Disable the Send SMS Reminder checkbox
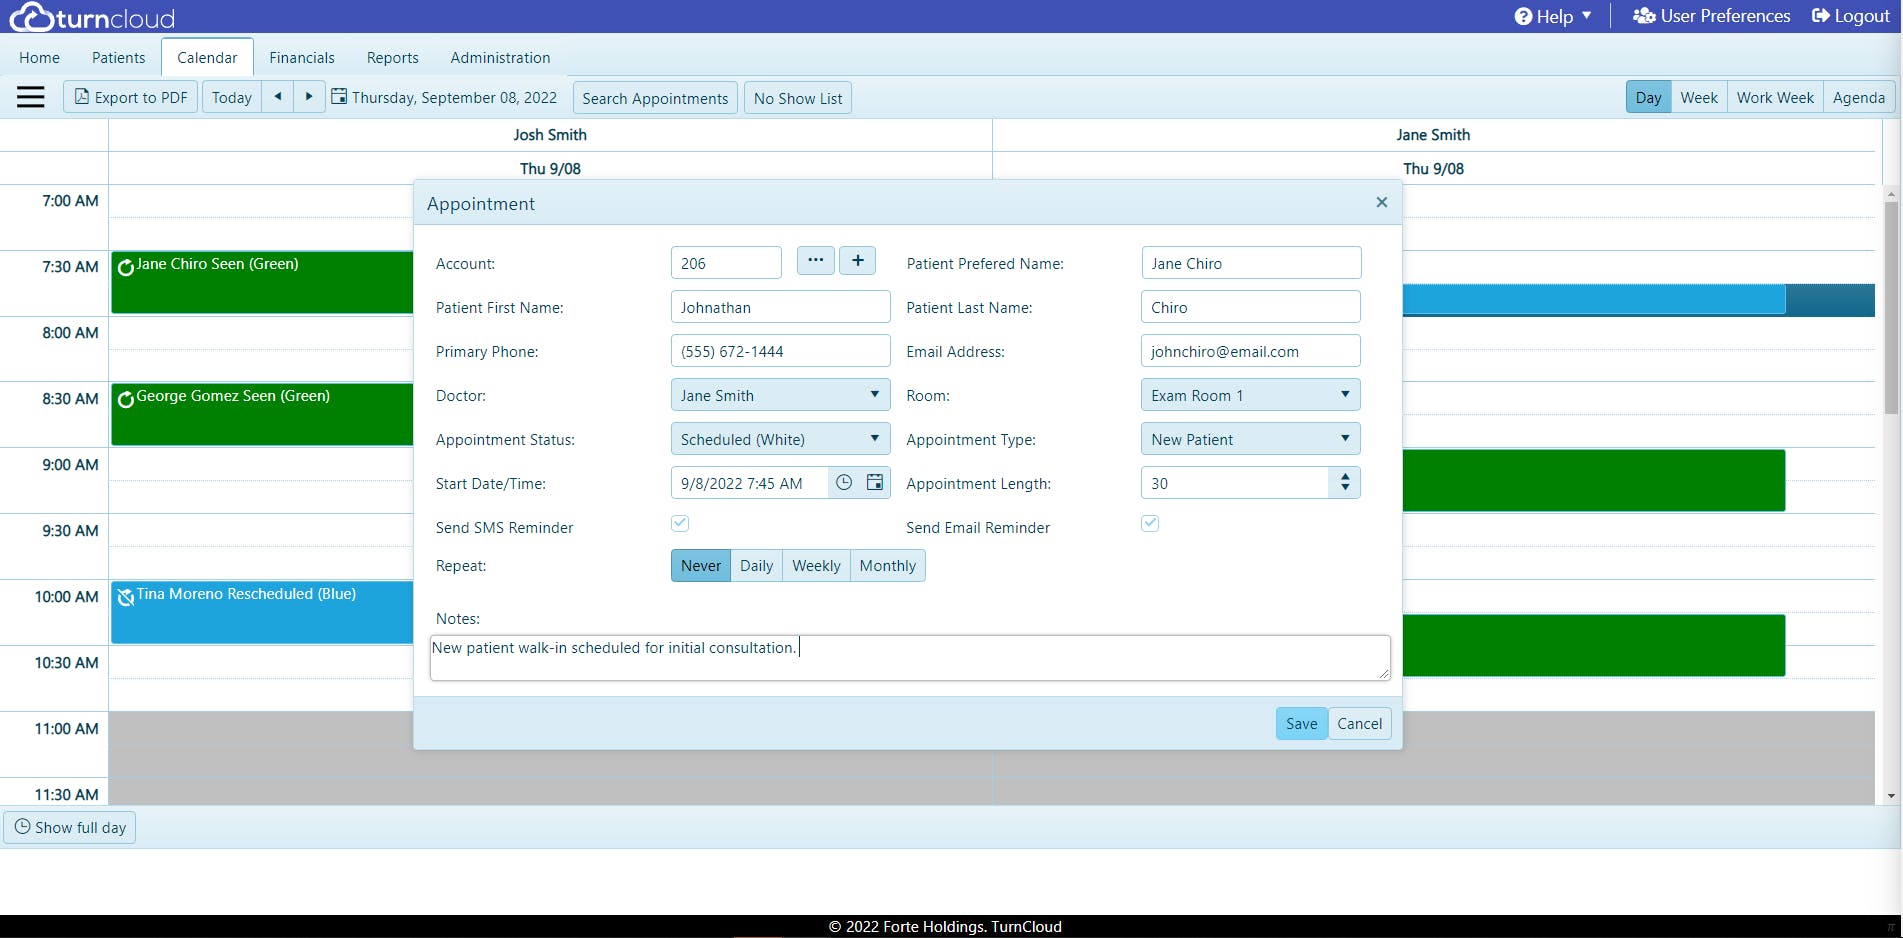This screenshot has width=1903, height=938. [x=680, y=523]
